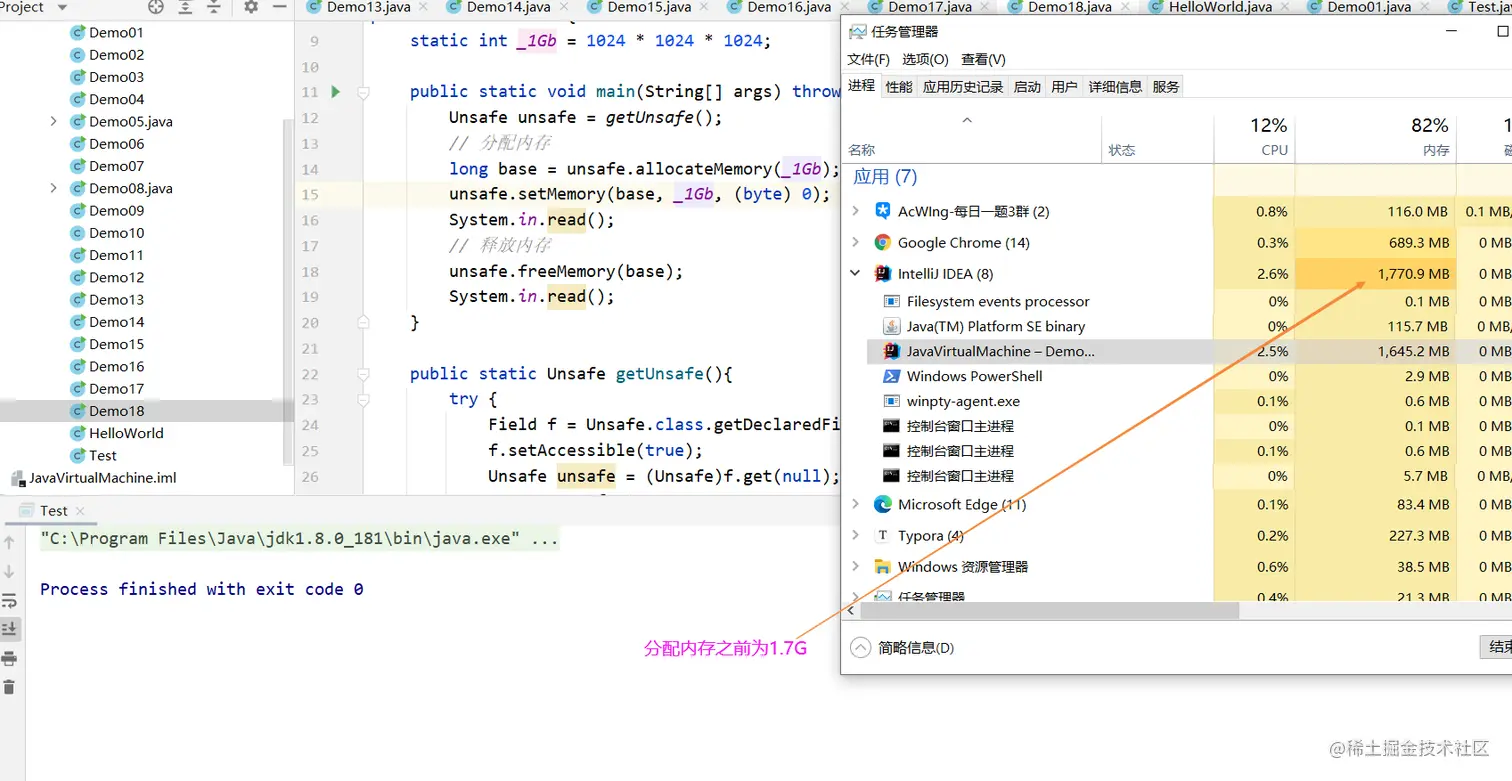This screenshot has height=781, width=1512.
Task: Open the 查看(V) menu in Task Manager
Action: tap(984, 60)
